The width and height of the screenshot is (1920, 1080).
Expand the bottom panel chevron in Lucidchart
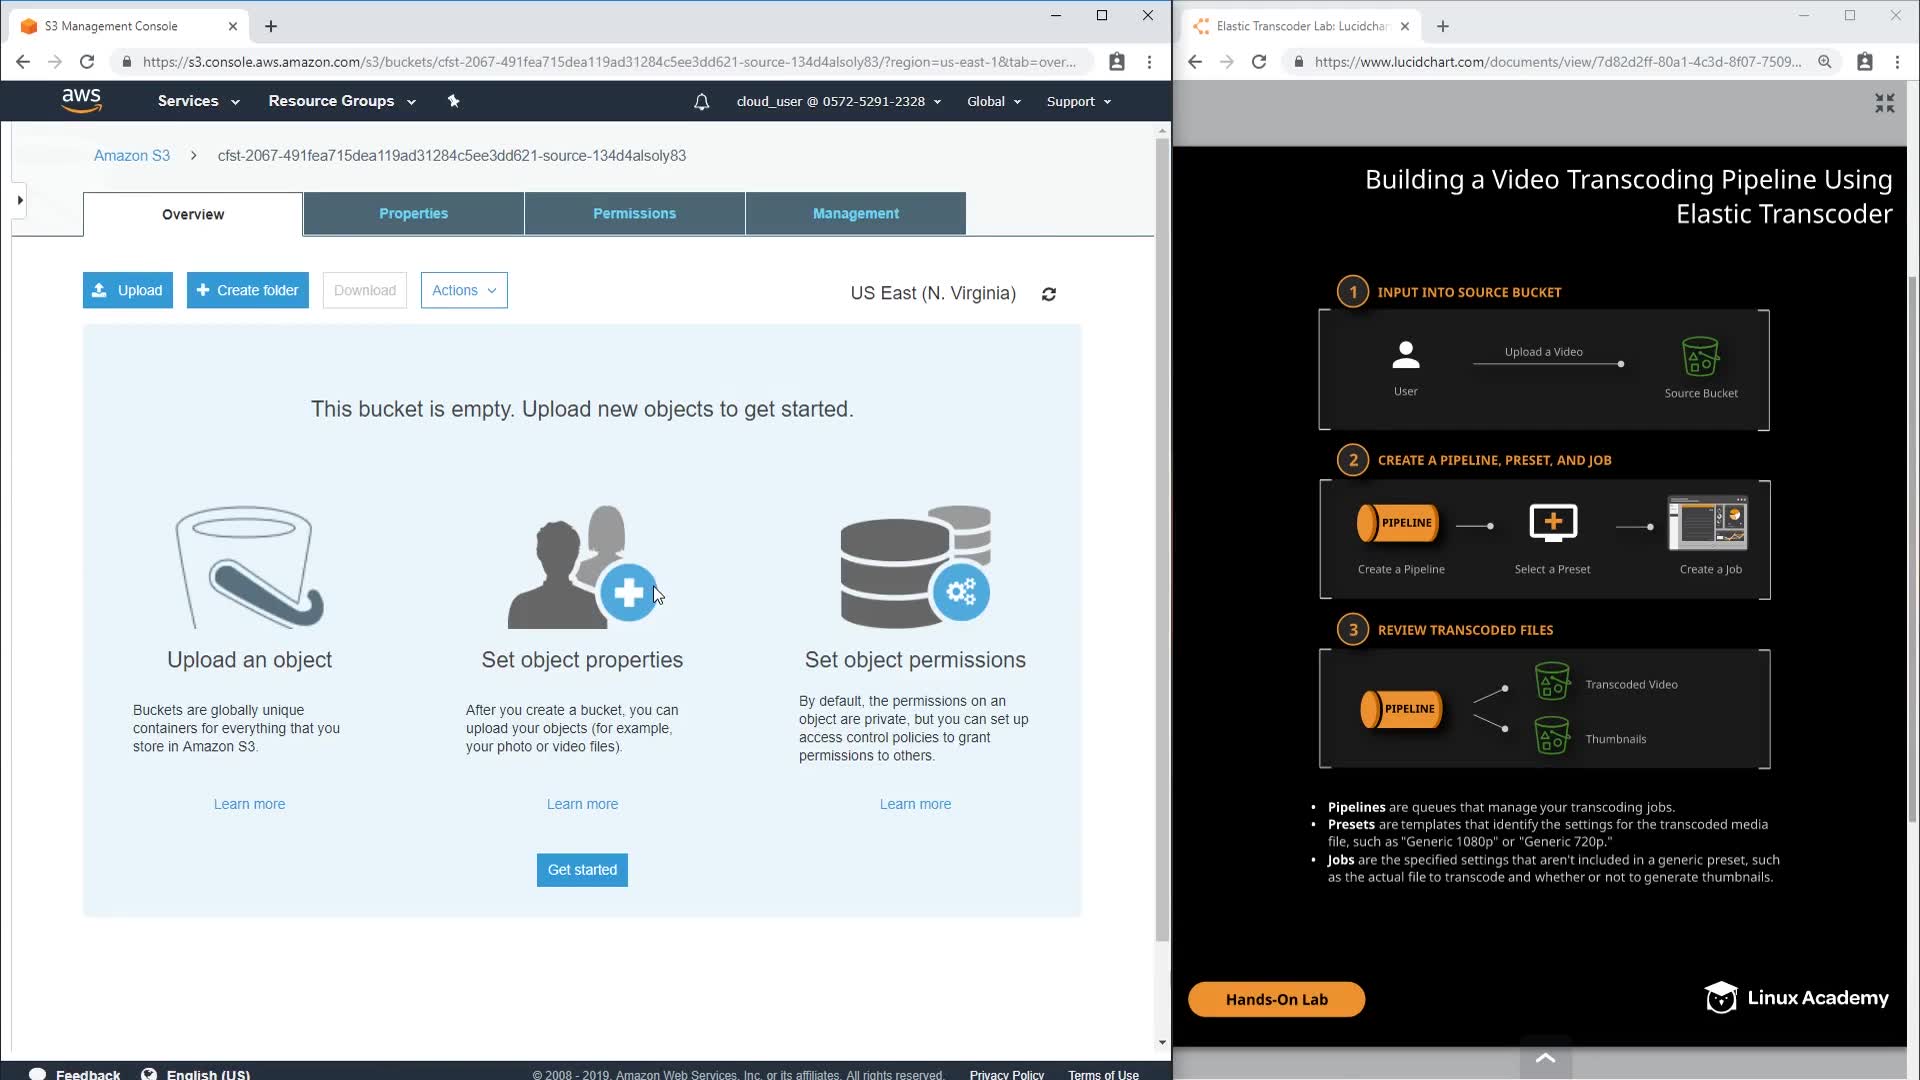[x=1545, y=1058]
